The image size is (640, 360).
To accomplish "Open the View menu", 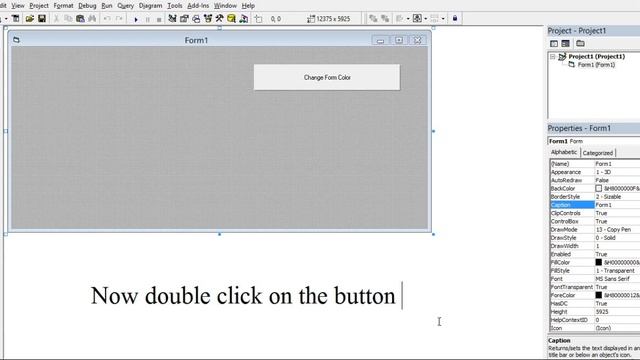I will coord(18,6).
